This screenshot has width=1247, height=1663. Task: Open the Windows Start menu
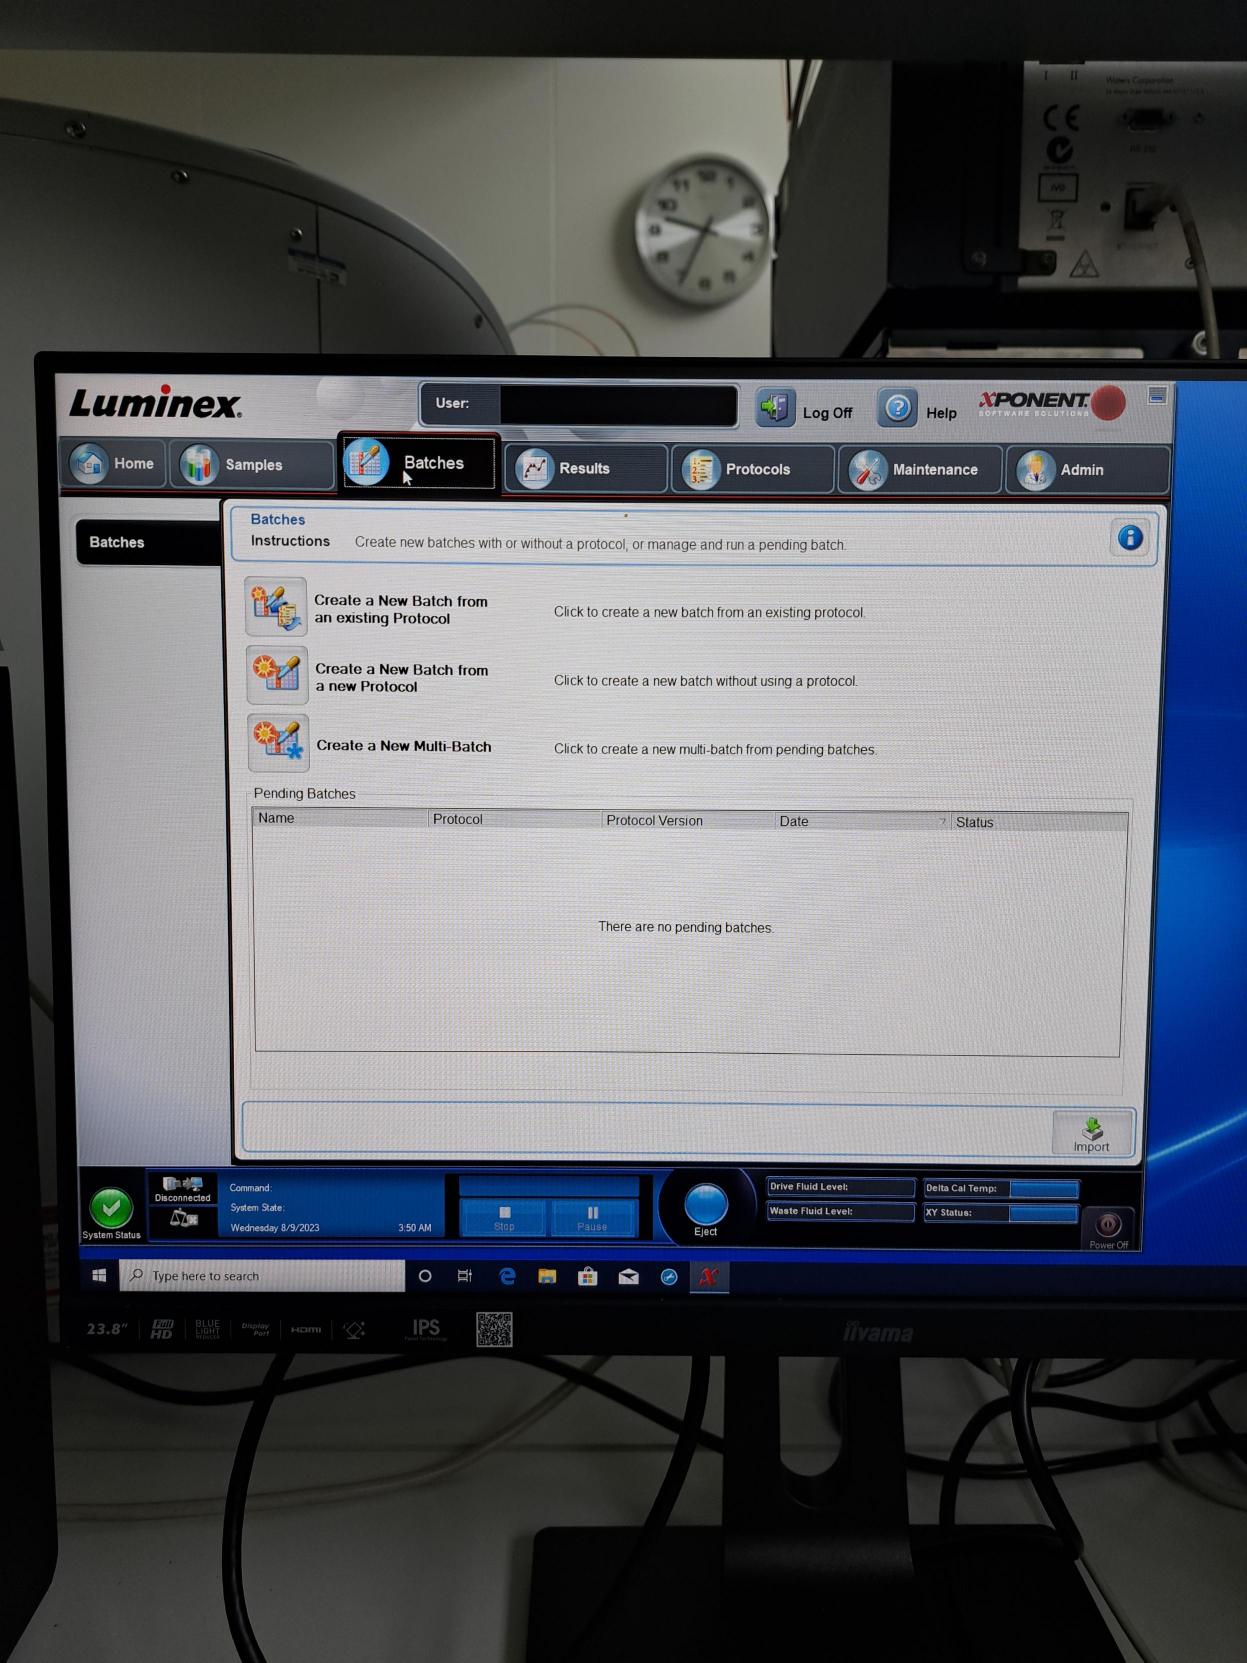[x=99, y=1276]
